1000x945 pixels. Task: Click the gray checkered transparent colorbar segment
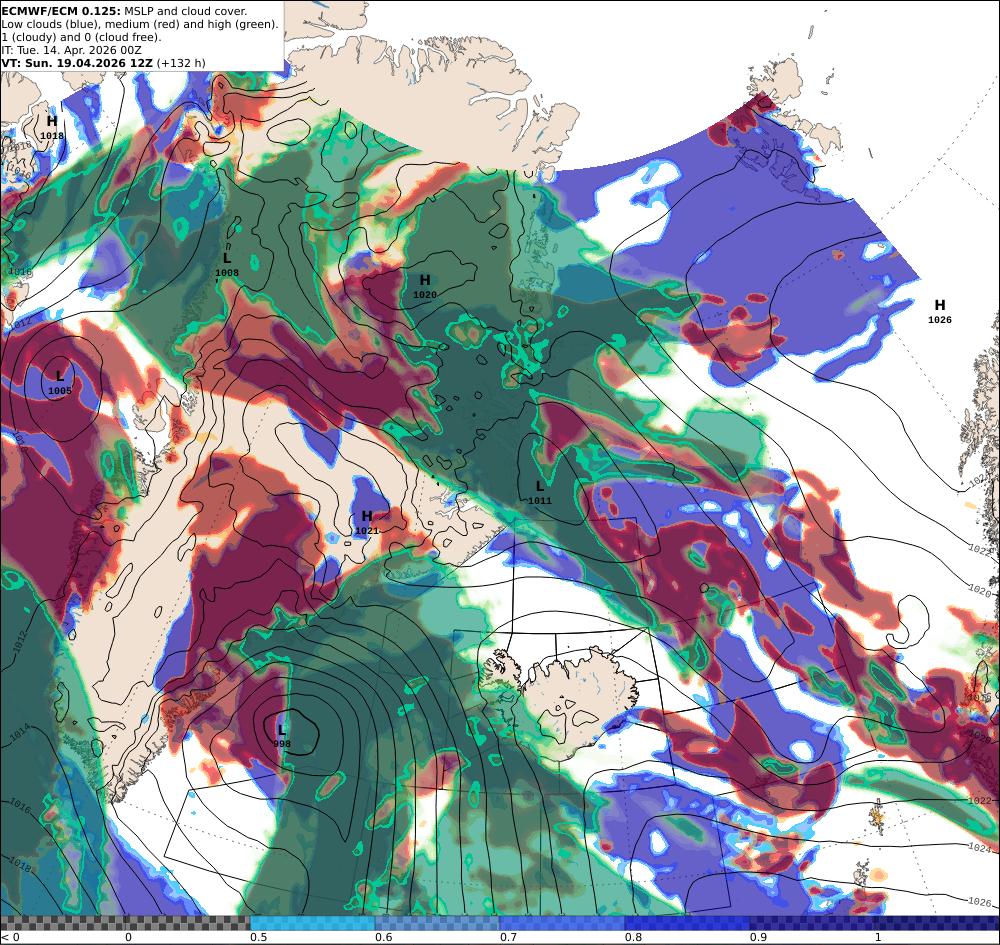coord(125,923)
